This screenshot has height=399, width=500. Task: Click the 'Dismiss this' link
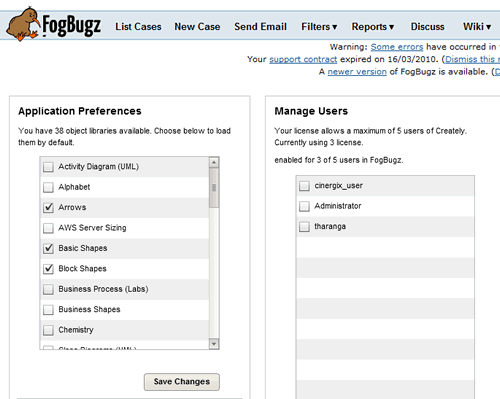(x=472, y=59)
